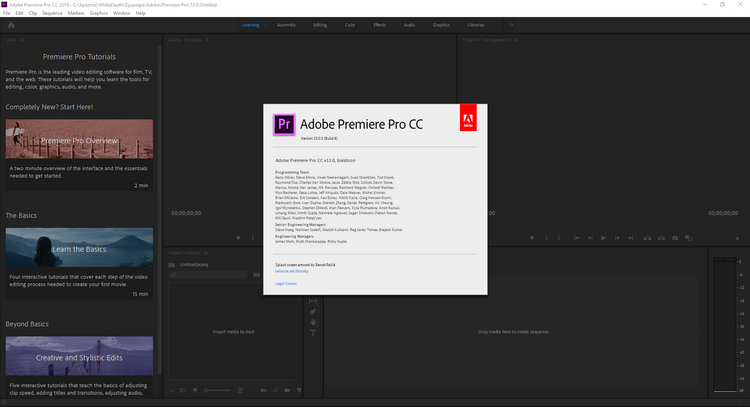Open the Behance link in About dialog

point(291,271)
